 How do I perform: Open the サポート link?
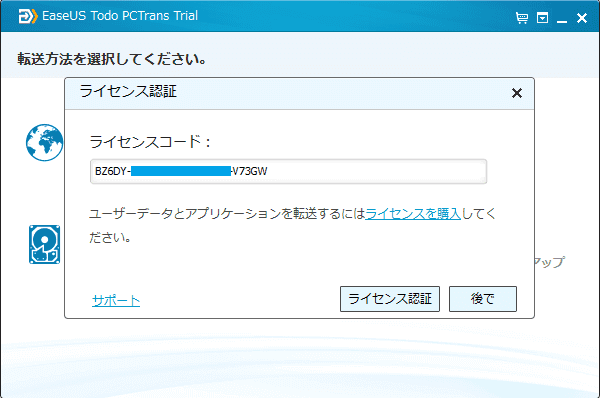tap(116, 300)
